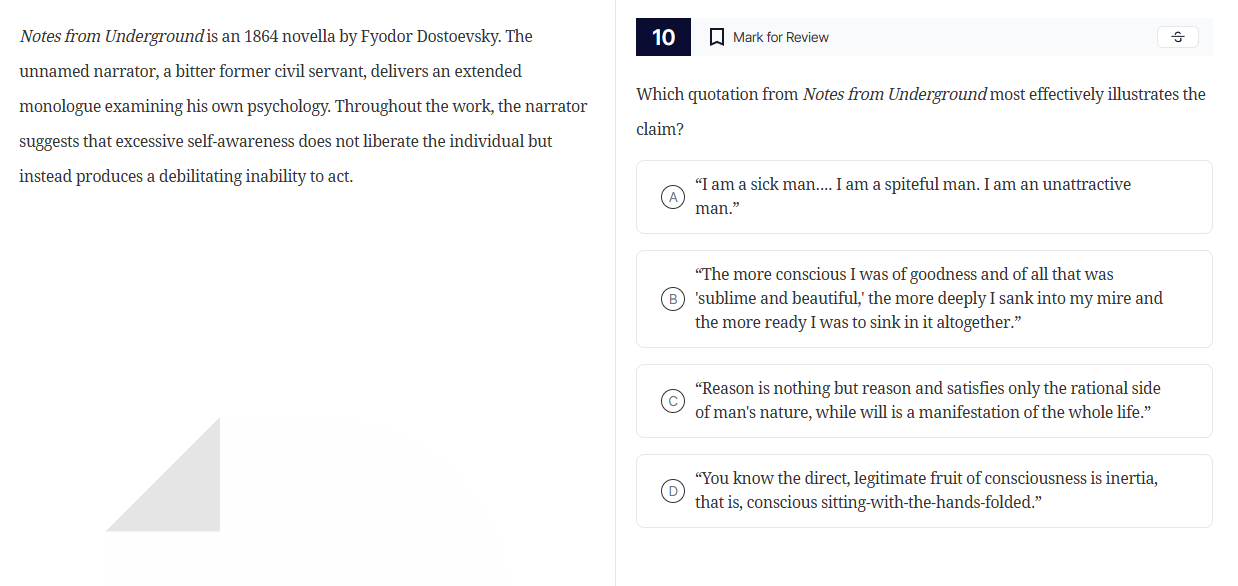Viewport: 1238px width, 586px height.
Task: Enable the answer strikethrough eliminator tool
Action: coord(1177,37)
